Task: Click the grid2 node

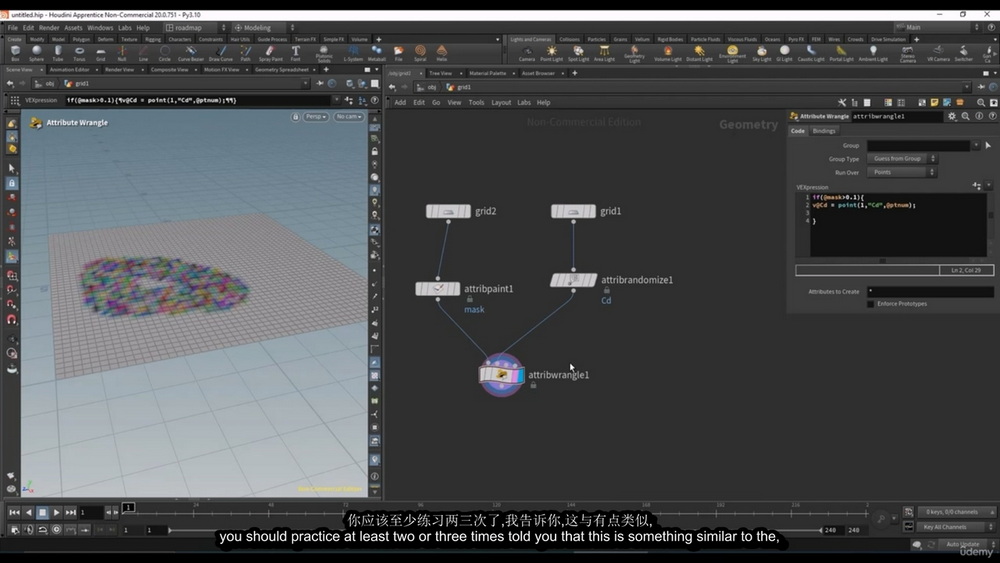Action: [x=448, y=211]
